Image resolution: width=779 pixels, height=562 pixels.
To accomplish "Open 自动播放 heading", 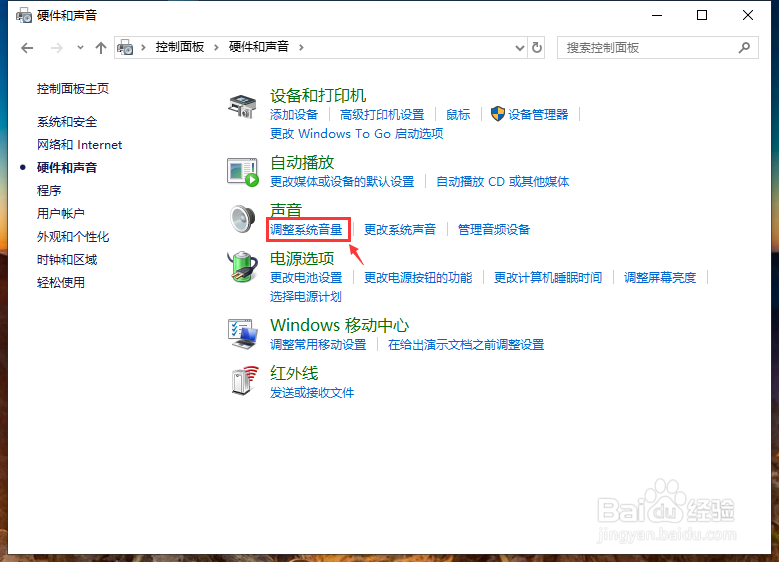I will pos(302,162).
